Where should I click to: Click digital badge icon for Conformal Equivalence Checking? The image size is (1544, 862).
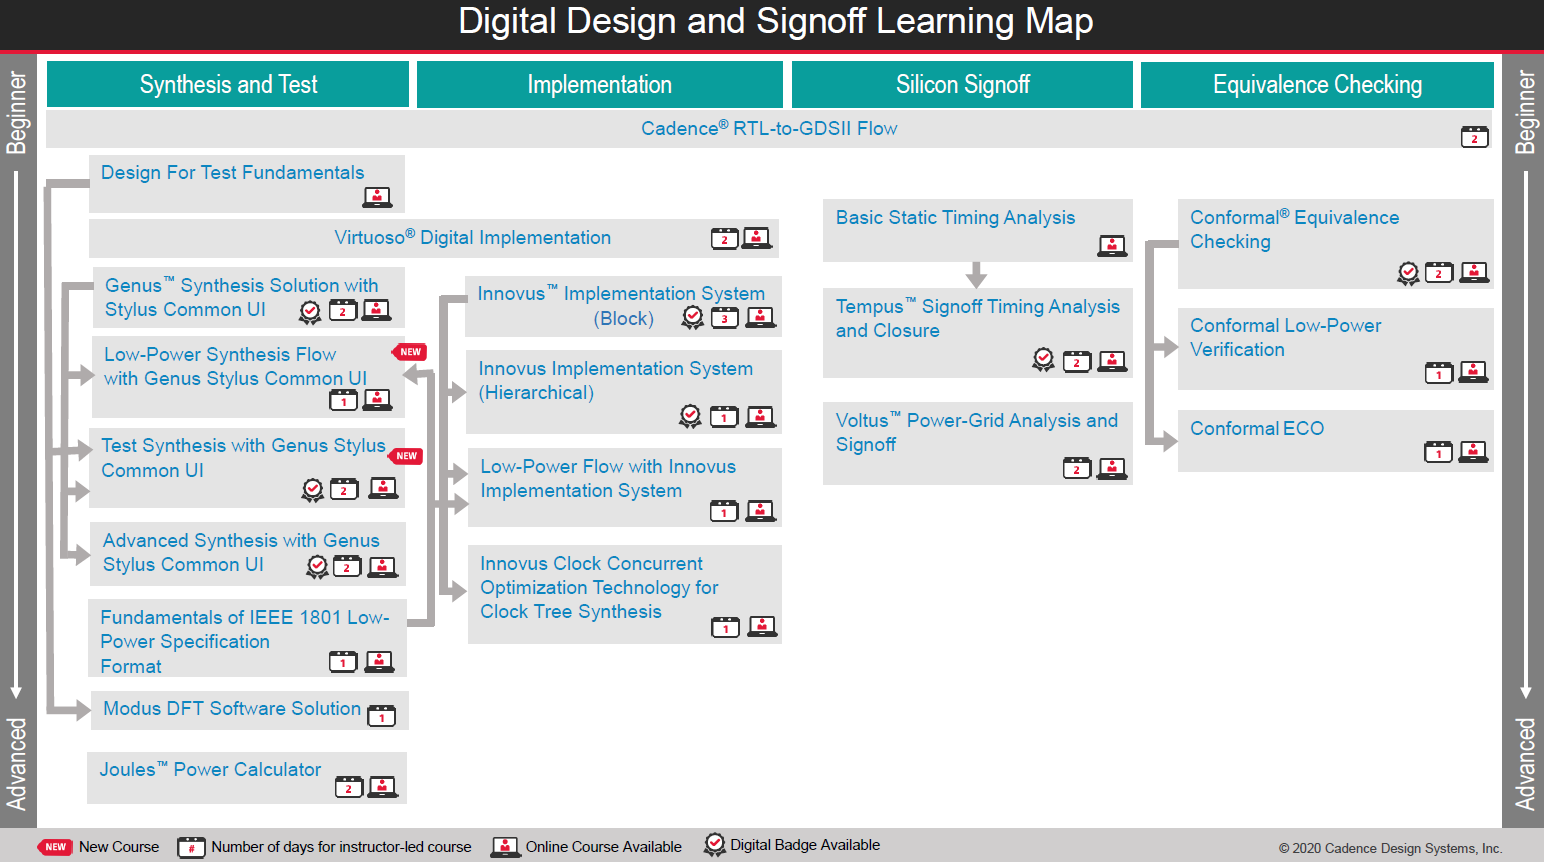pyautogui.click(x=1408, y=273)
